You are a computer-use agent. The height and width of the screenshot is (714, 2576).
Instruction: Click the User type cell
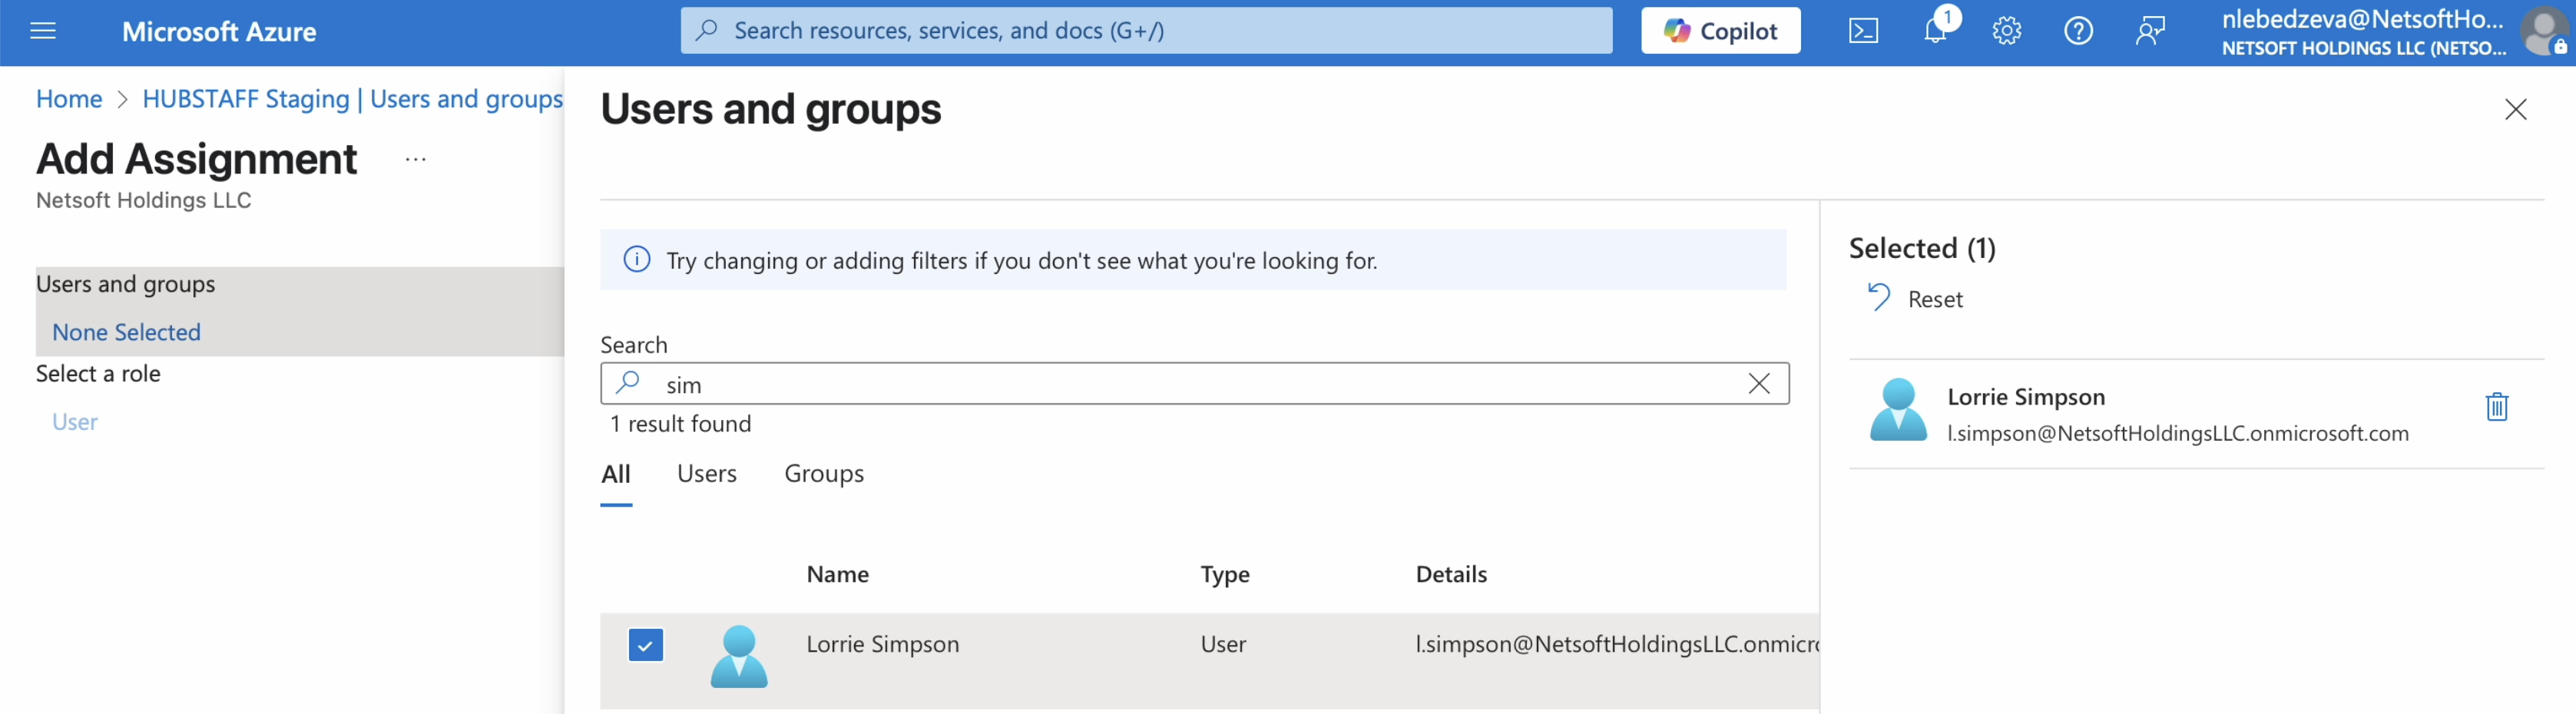tap(1223, 645)
